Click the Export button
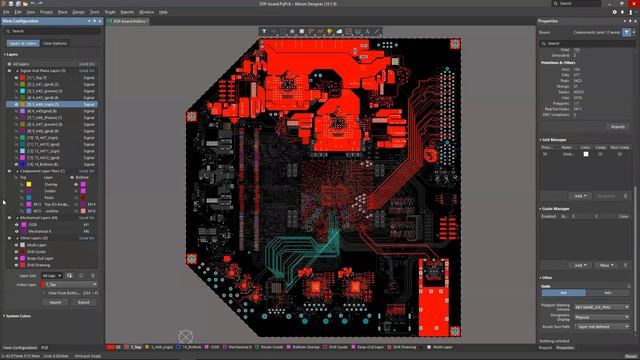The image size is (640, 360). point(84,302)
